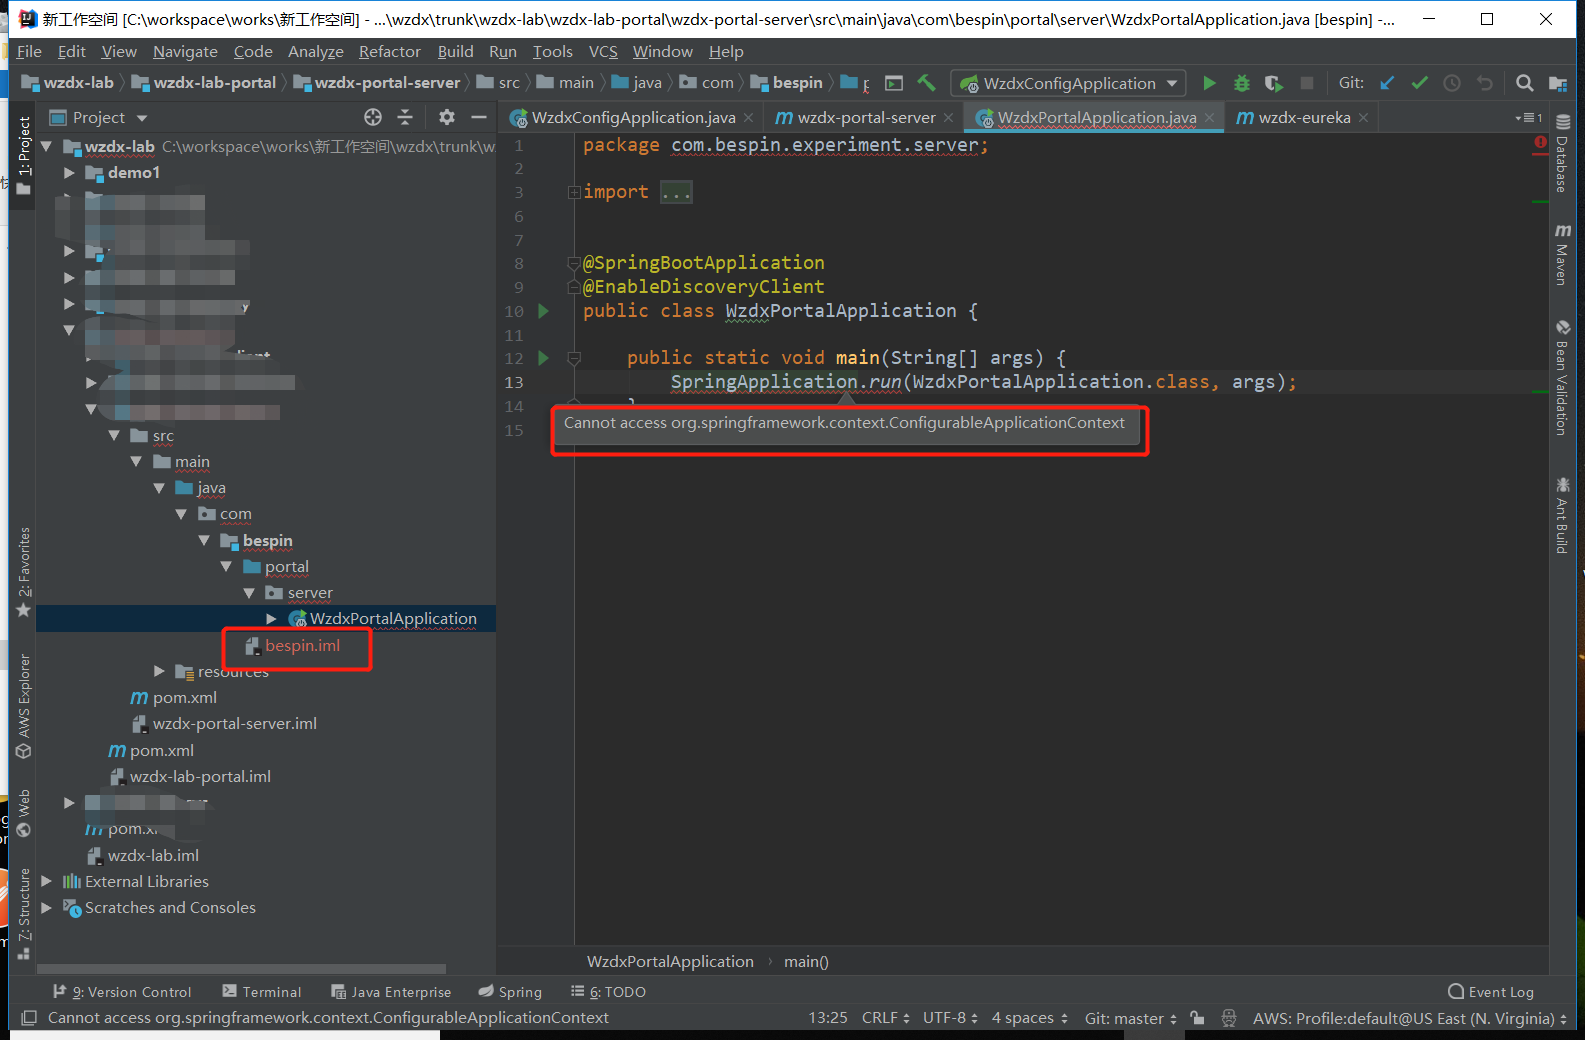Click run gutter arrow beside main method

pos(543,357)
